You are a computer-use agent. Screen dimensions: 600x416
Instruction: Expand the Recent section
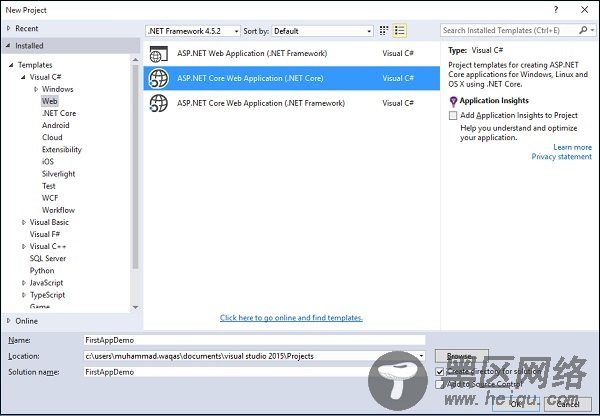pyautogui.click(x=8, y=28)
